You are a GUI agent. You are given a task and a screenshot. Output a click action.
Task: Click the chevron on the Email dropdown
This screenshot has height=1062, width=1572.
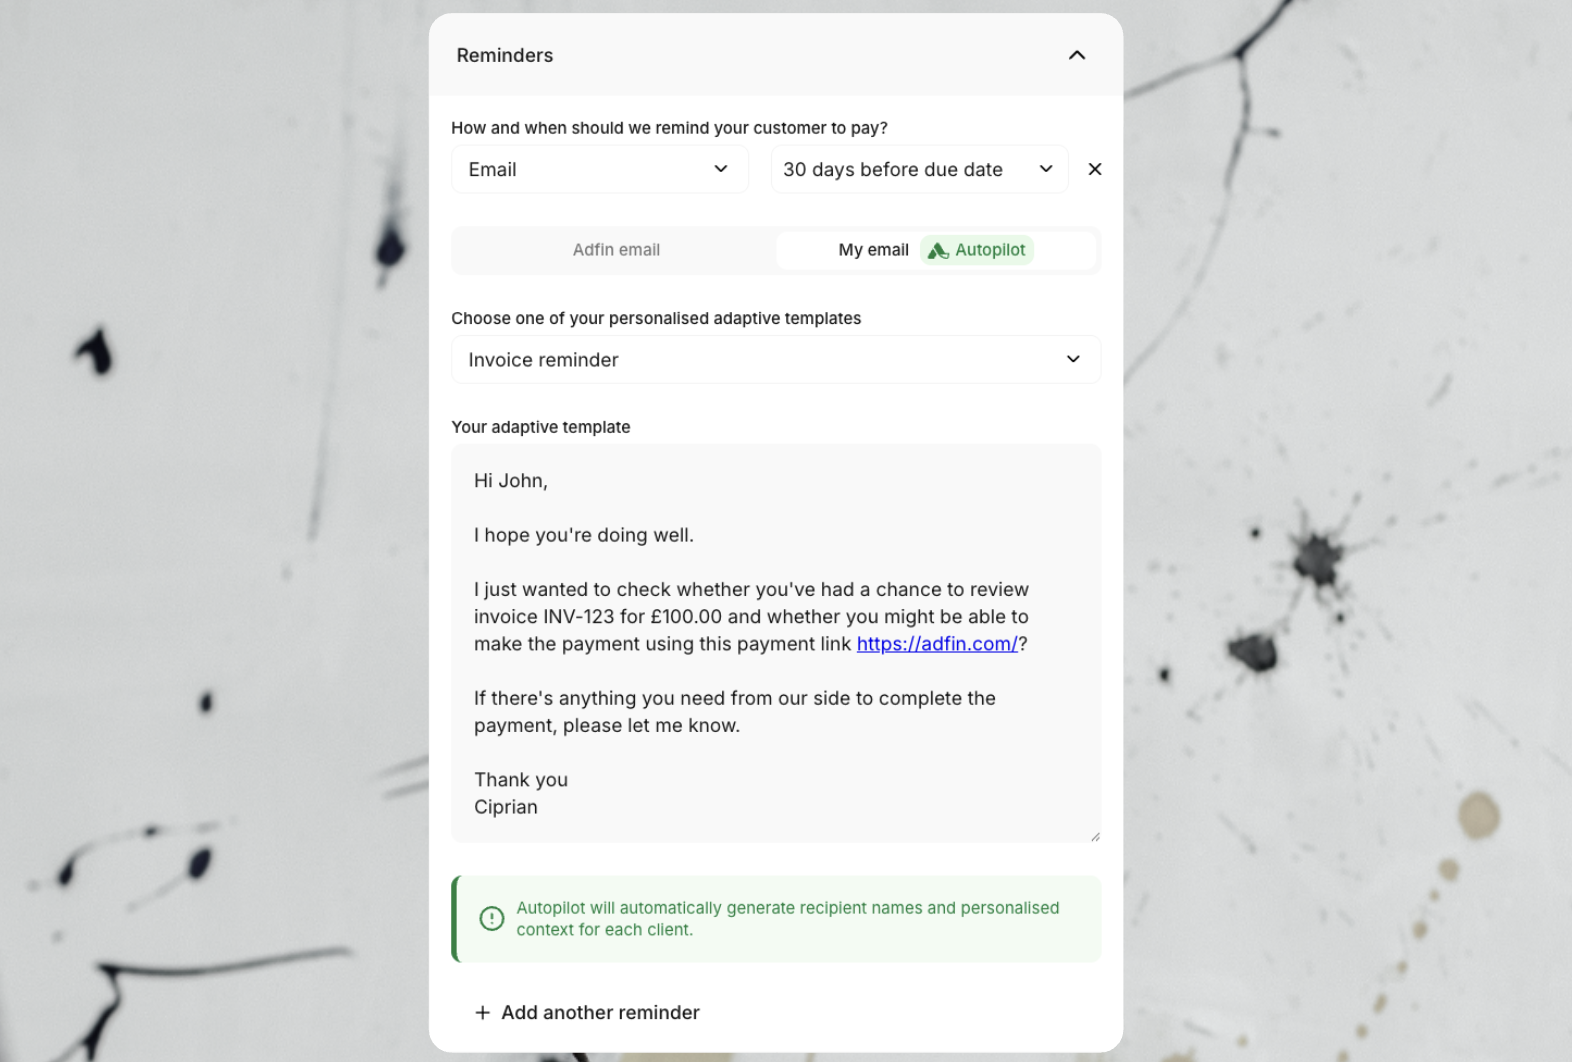(x=721, y=169)
